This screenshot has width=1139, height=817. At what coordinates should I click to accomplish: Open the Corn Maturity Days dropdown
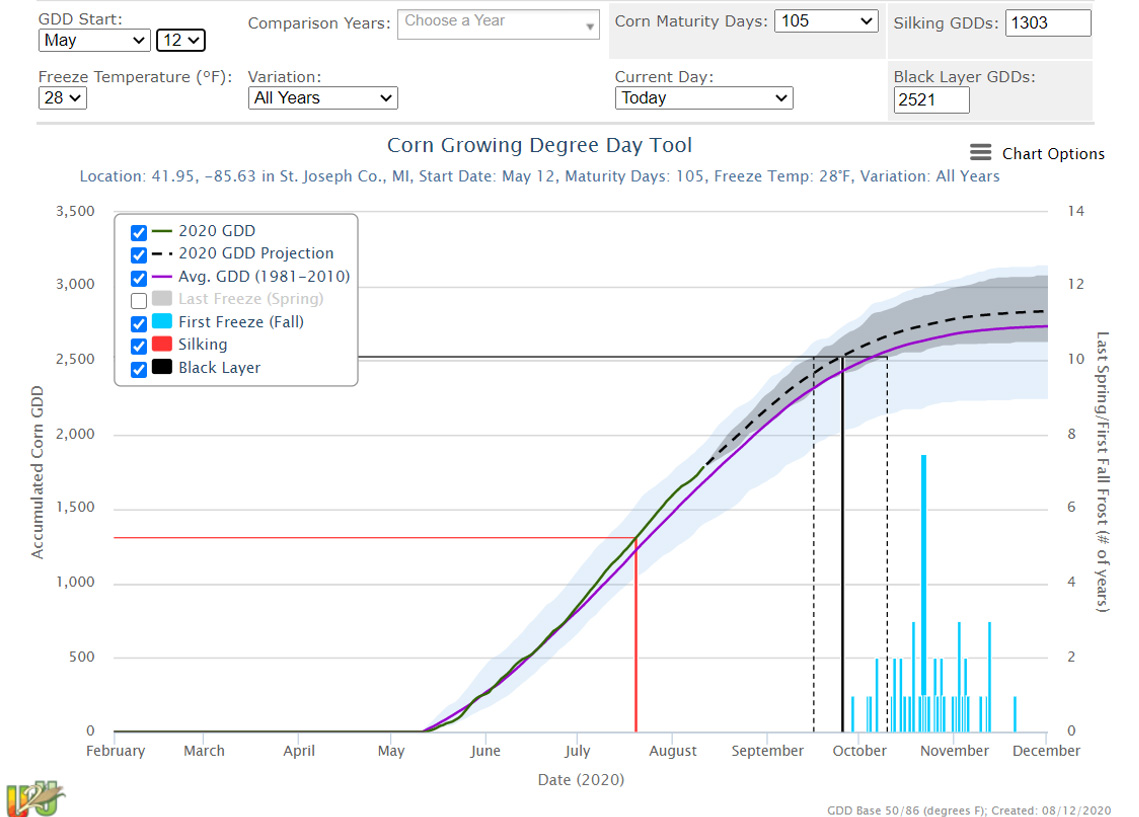coord(826,19)
